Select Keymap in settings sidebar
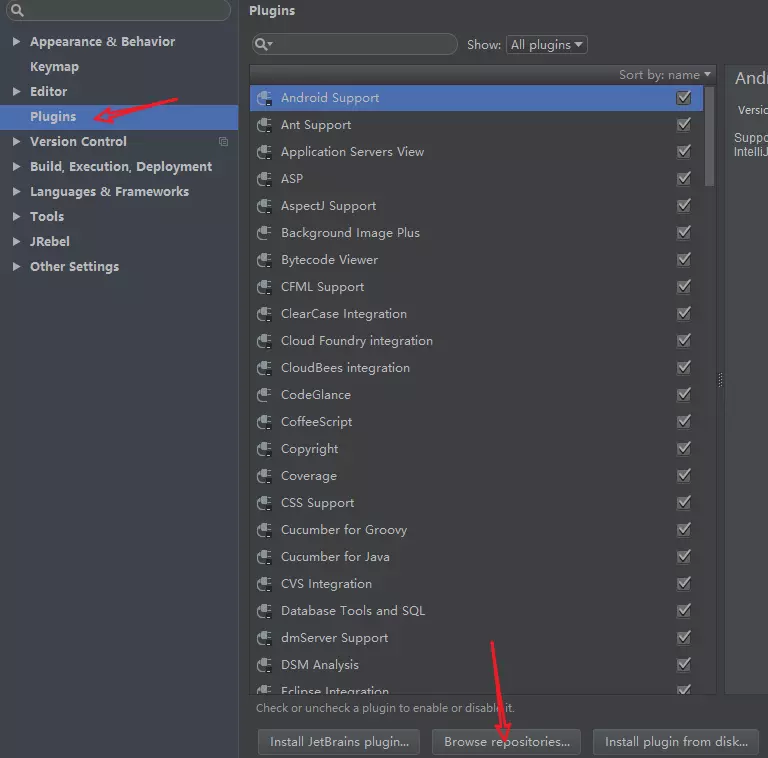 [x=54, y=67]
